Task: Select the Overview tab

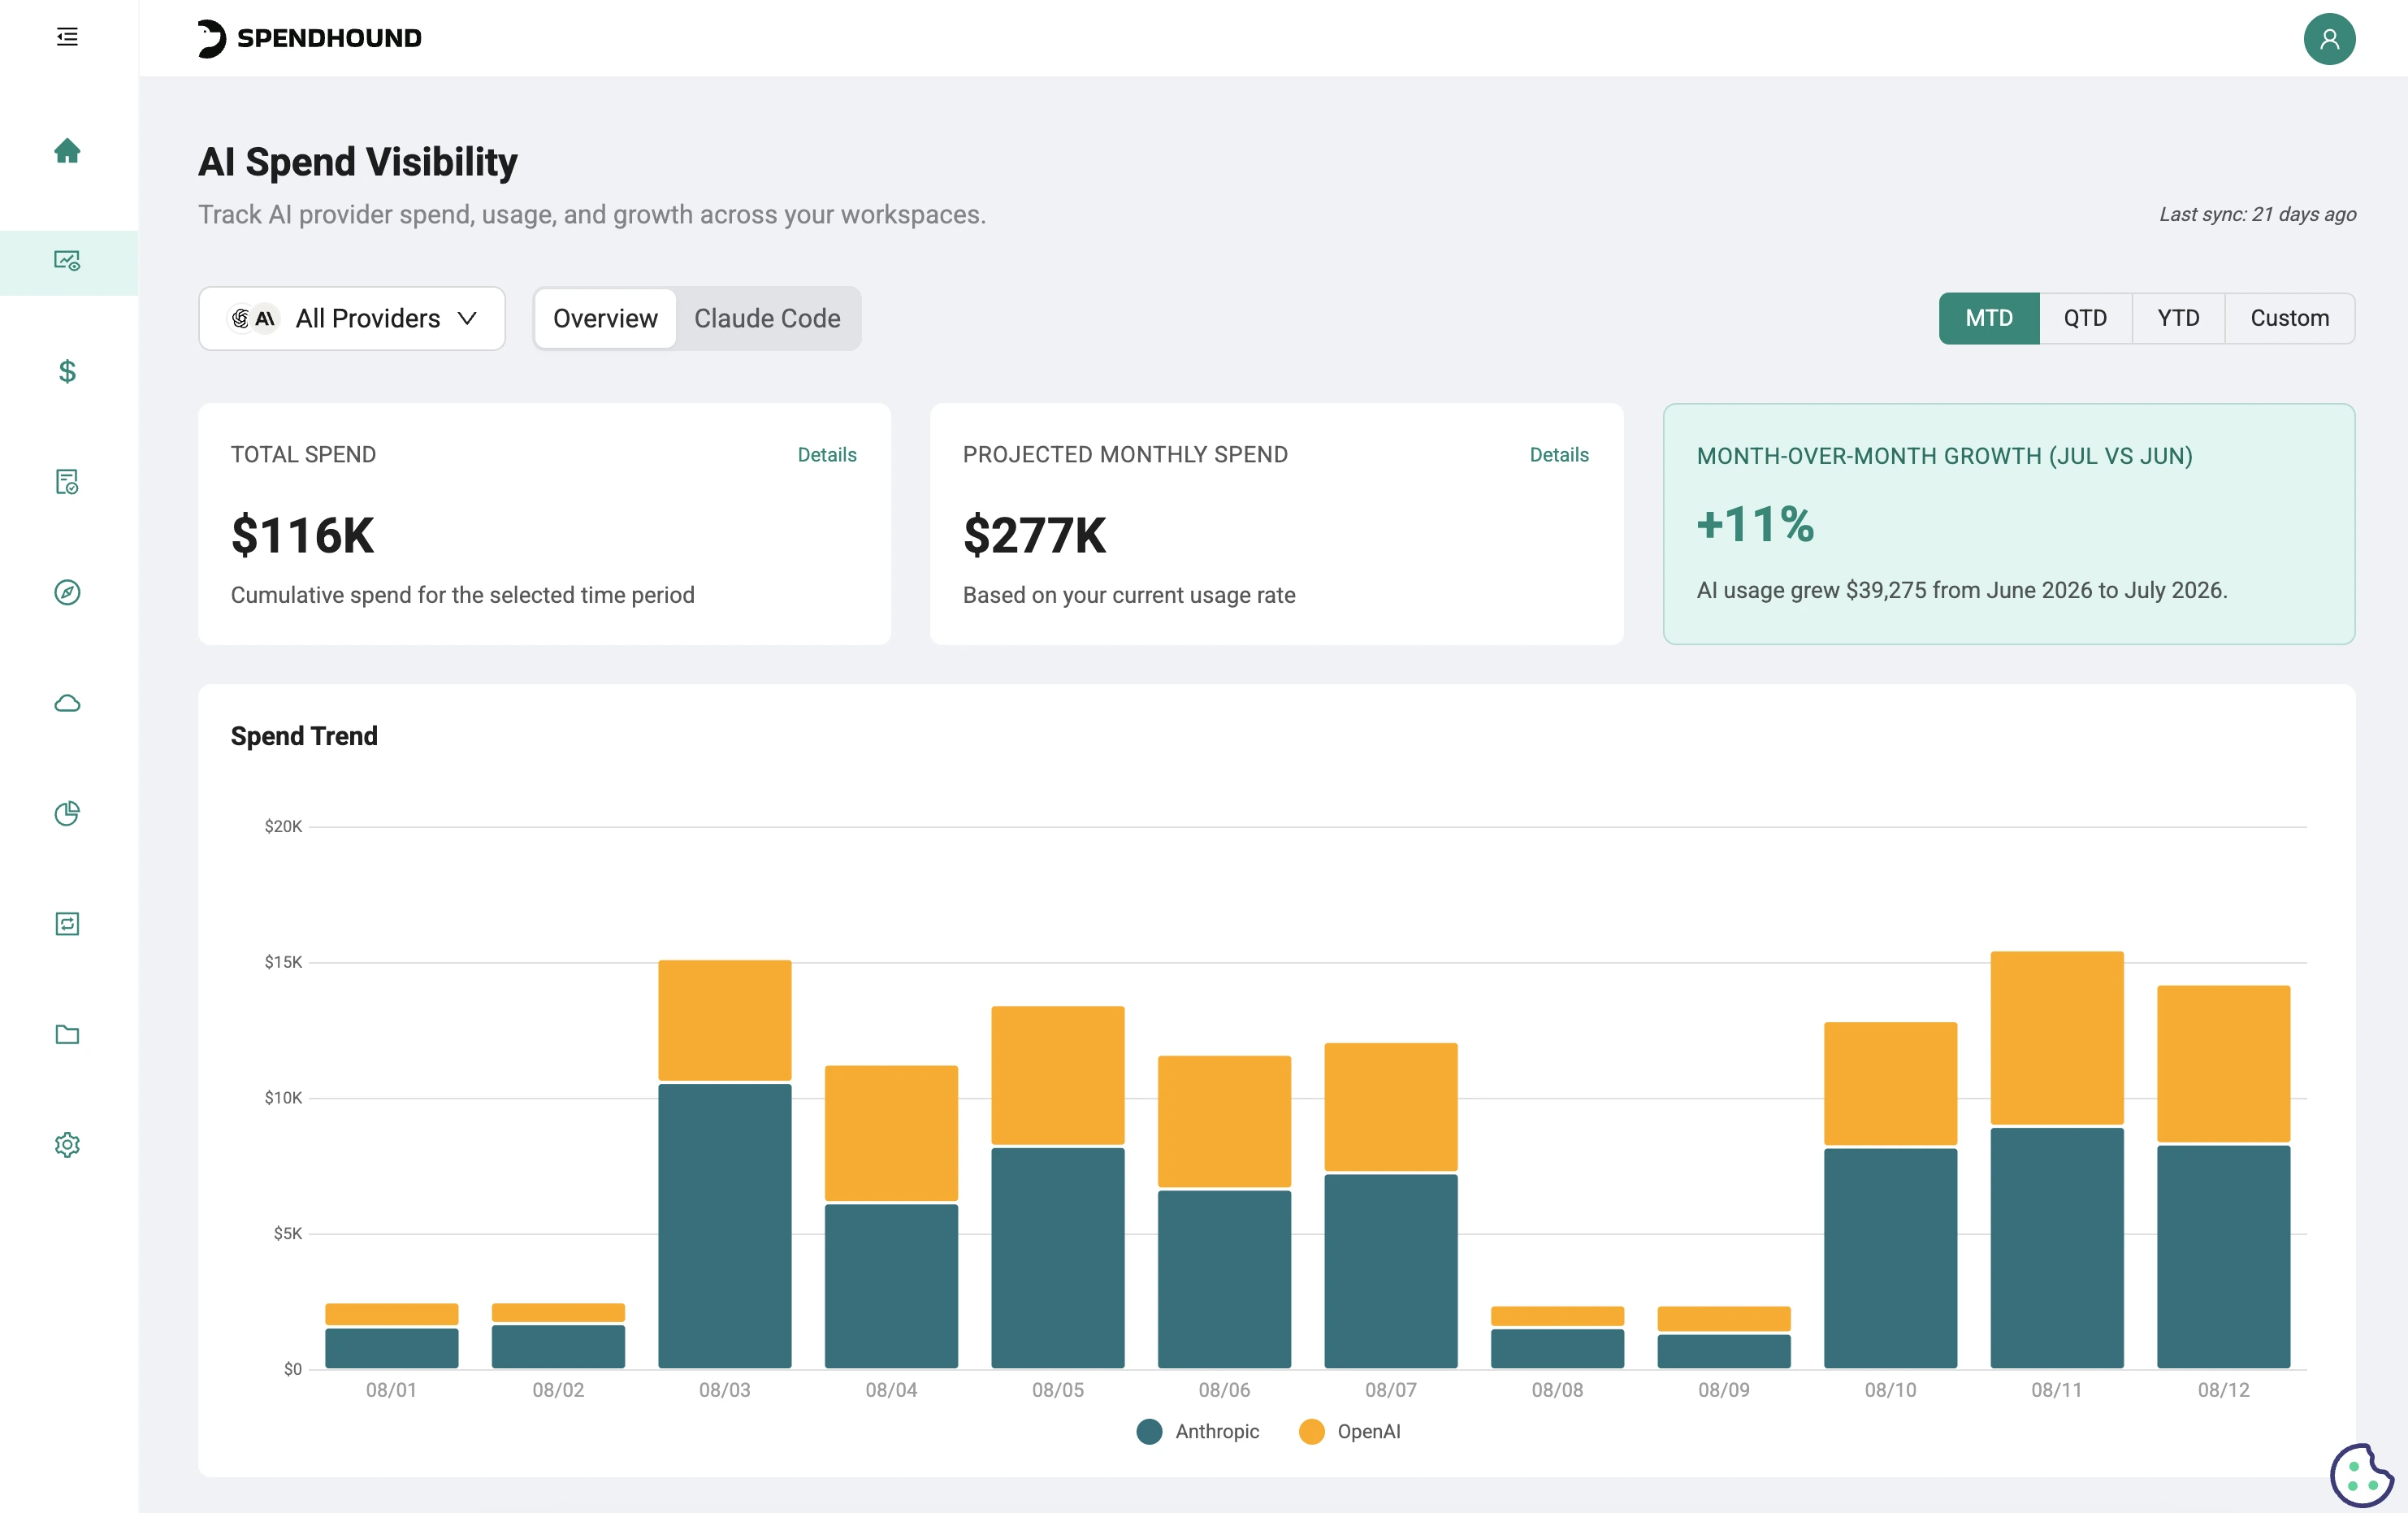Action: 605,318
